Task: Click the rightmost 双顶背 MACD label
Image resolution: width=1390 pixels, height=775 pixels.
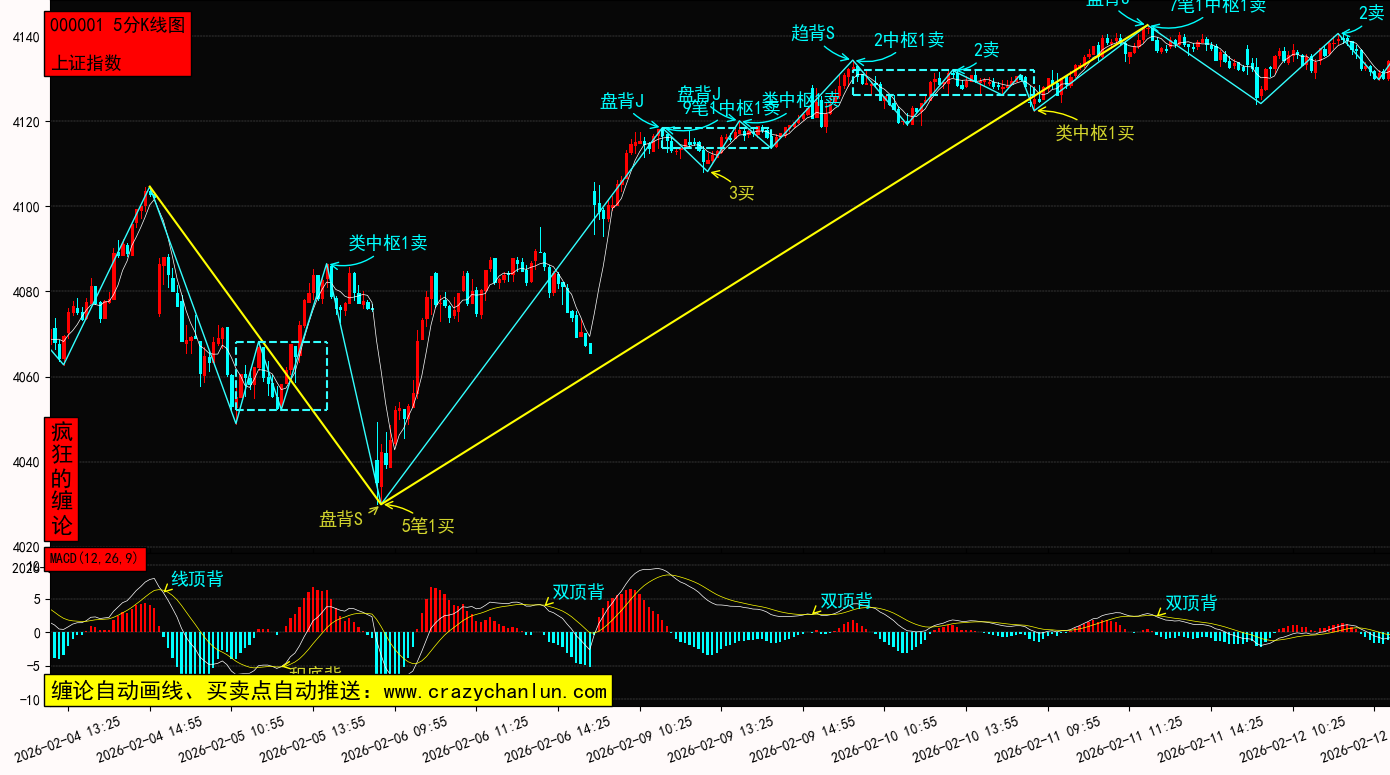Action: click(x=1191, y=603)
